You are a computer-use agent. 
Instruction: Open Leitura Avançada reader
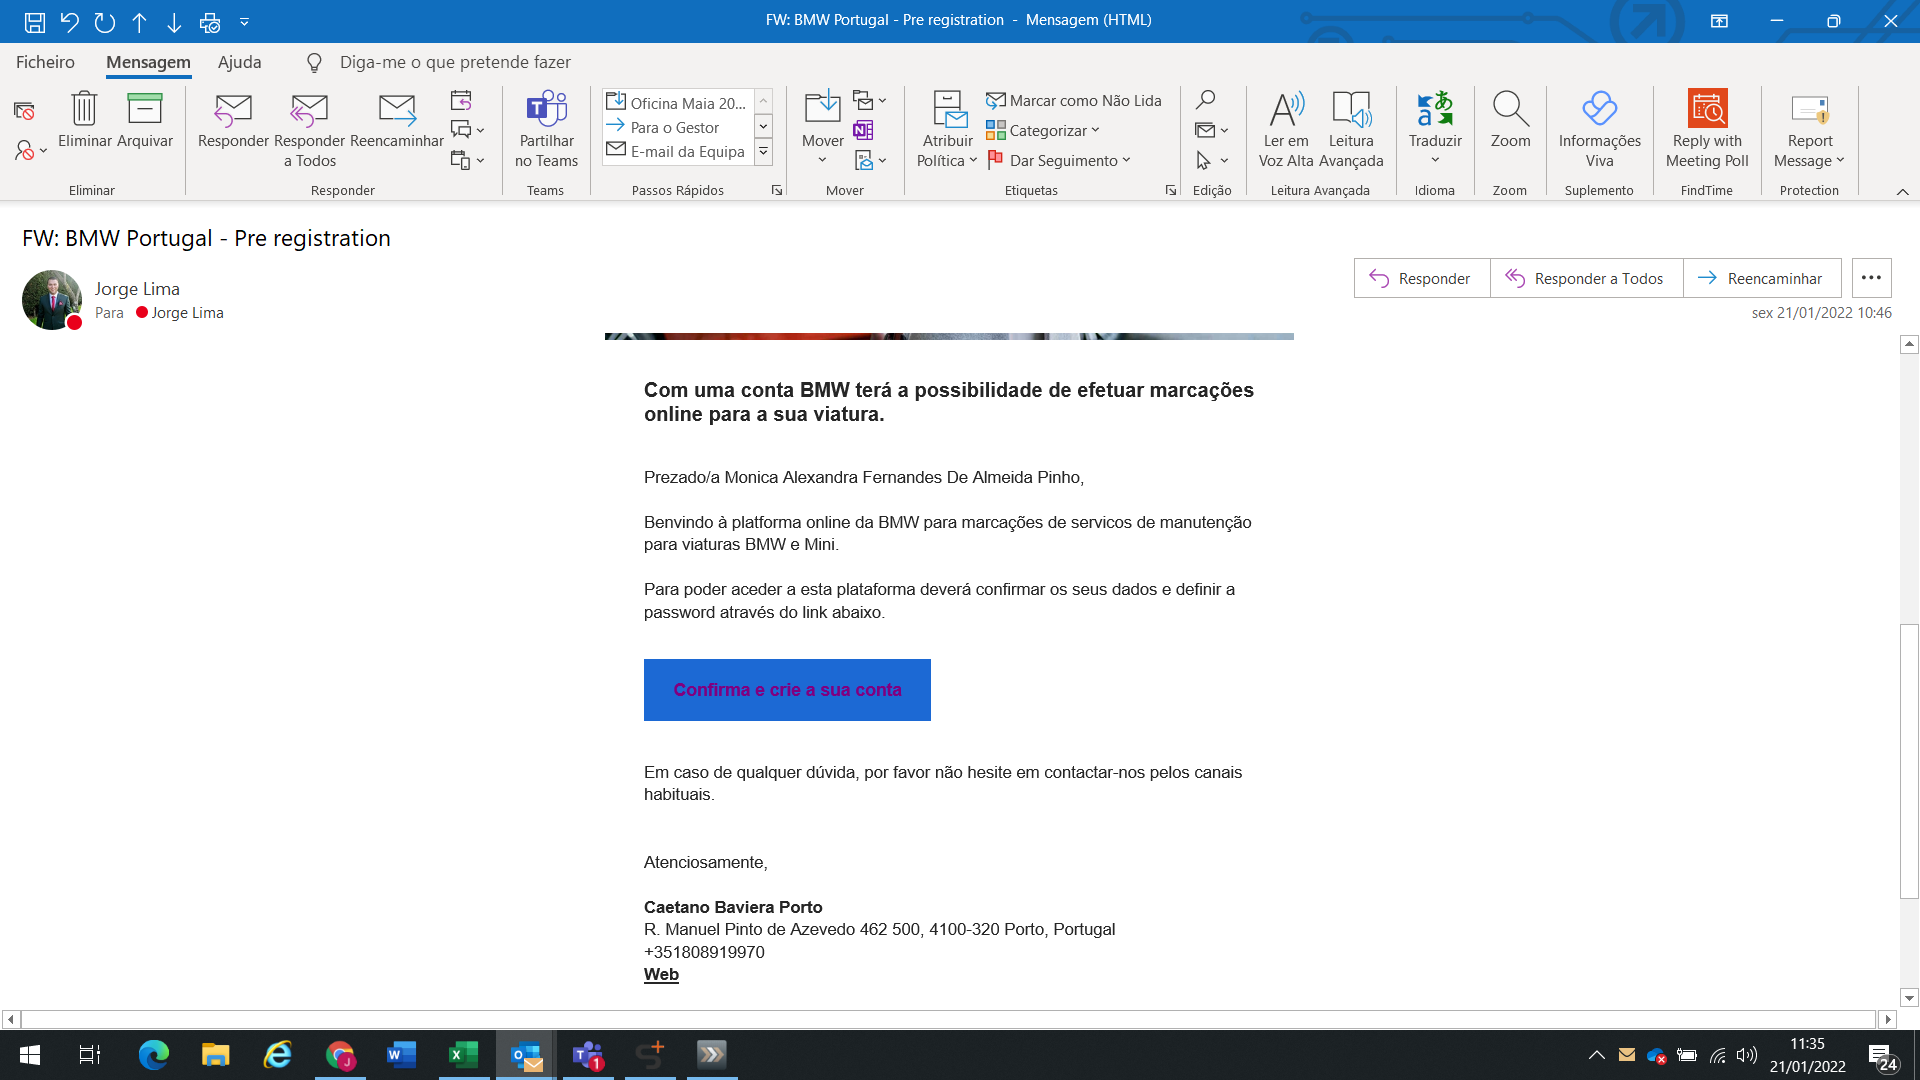[1351, 130]
